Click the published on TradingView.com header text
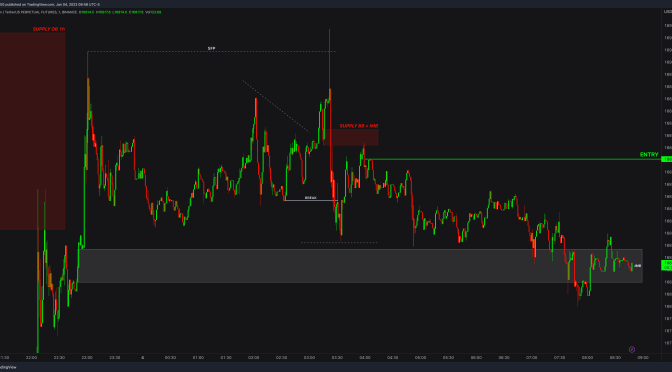This screenshot has height=372, width=672. 50,4
